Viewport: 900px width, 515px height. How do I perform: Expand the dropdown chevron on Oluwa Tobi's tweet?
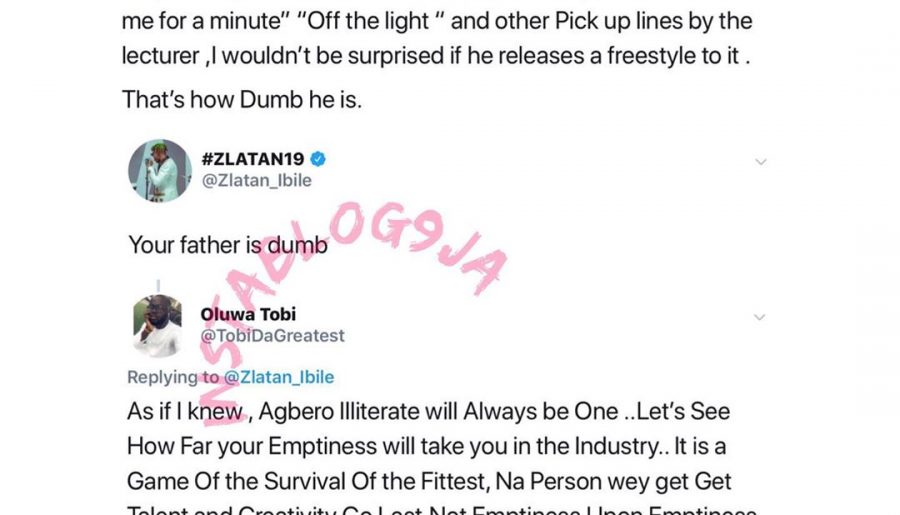point(759,317)
